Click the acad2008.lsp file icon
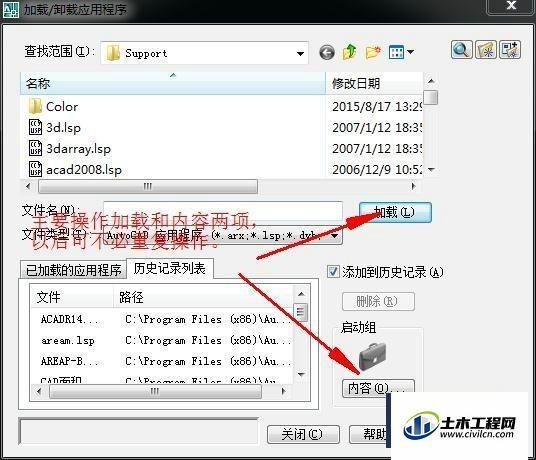Viewport: 536px width, 460px height. point(35,169)
